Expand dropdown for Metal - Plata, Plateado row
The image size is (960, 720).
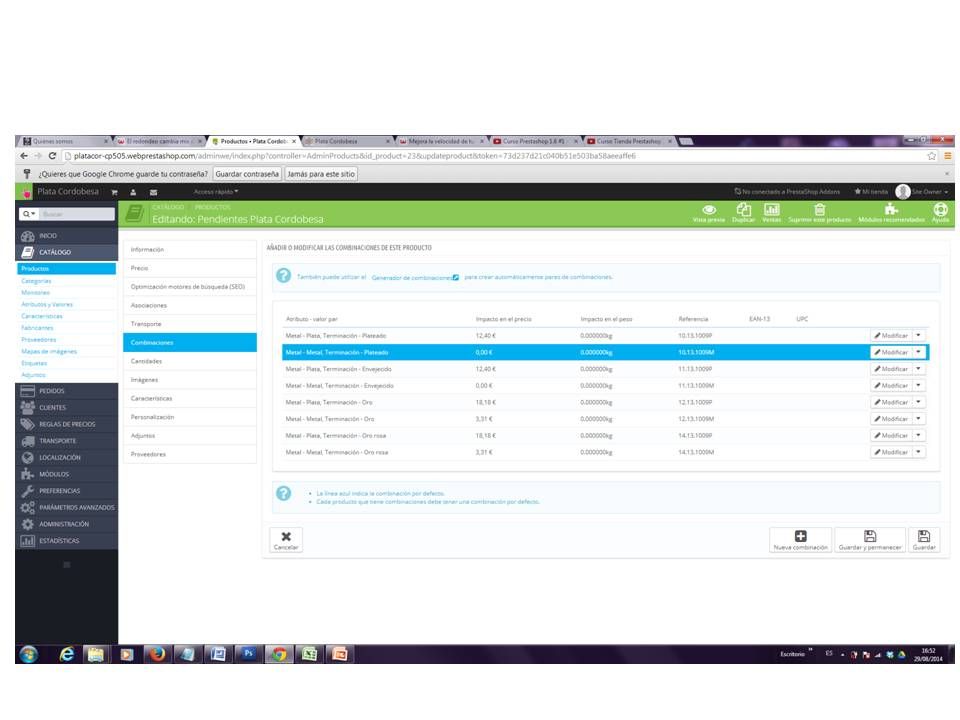[x=918, y=336]
